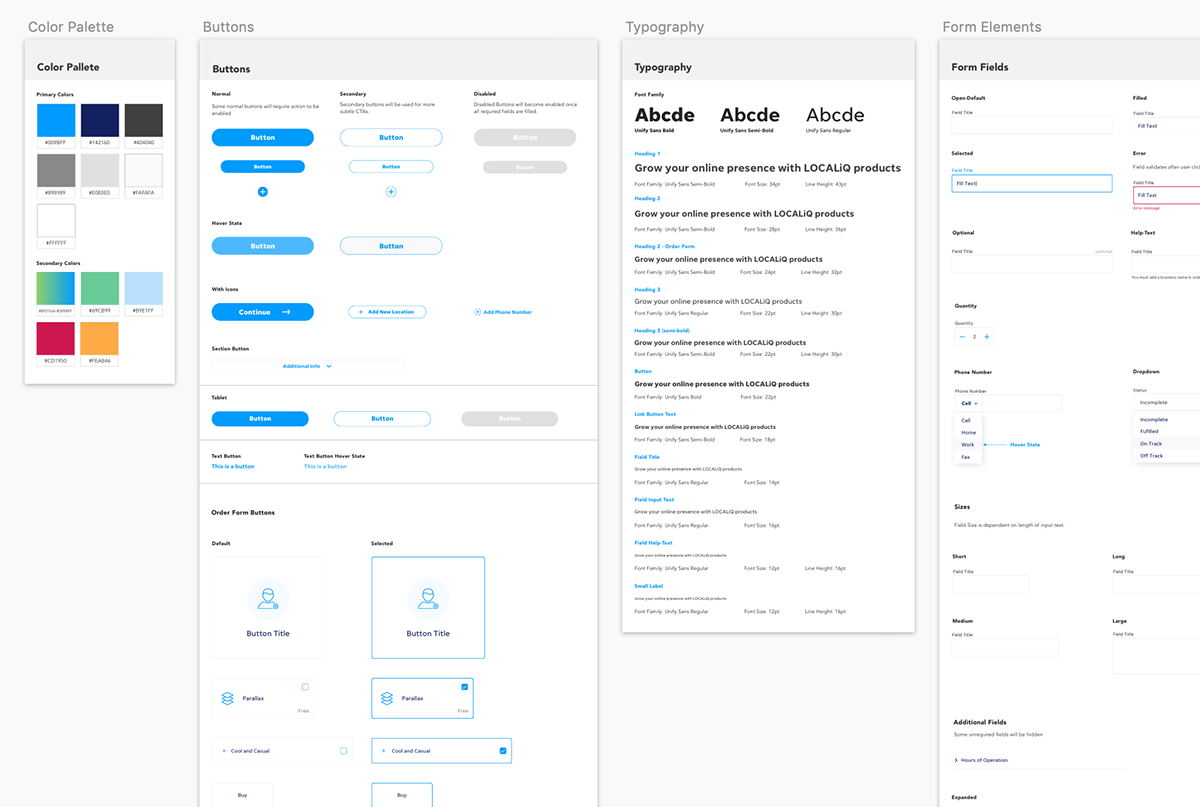The image size is (1200, 807).
Task: Click the Optional text field
Action: coord(1032,264)
